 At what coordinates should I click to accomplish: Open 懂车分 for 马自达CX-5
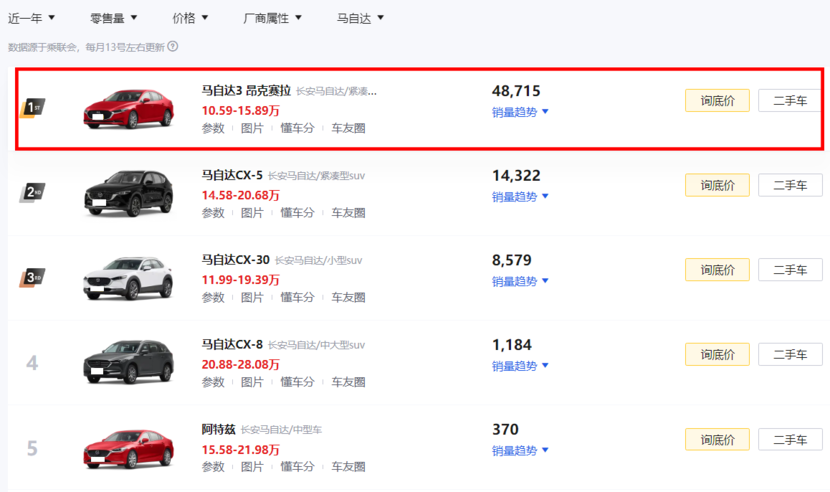click(x=297, y=213)
